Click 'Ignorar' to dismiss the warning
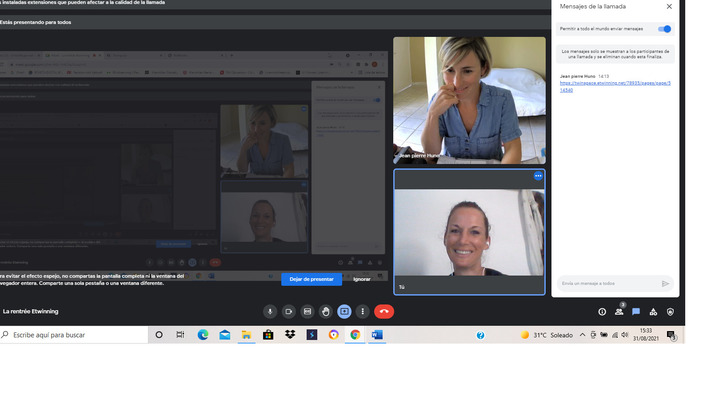711x400 pixels. tap(361, 279)
